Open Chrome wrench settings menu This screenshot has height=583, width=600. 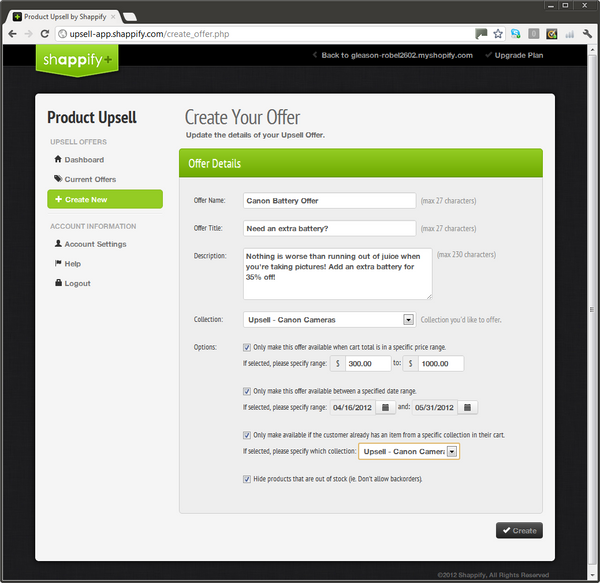pos(585,34)
